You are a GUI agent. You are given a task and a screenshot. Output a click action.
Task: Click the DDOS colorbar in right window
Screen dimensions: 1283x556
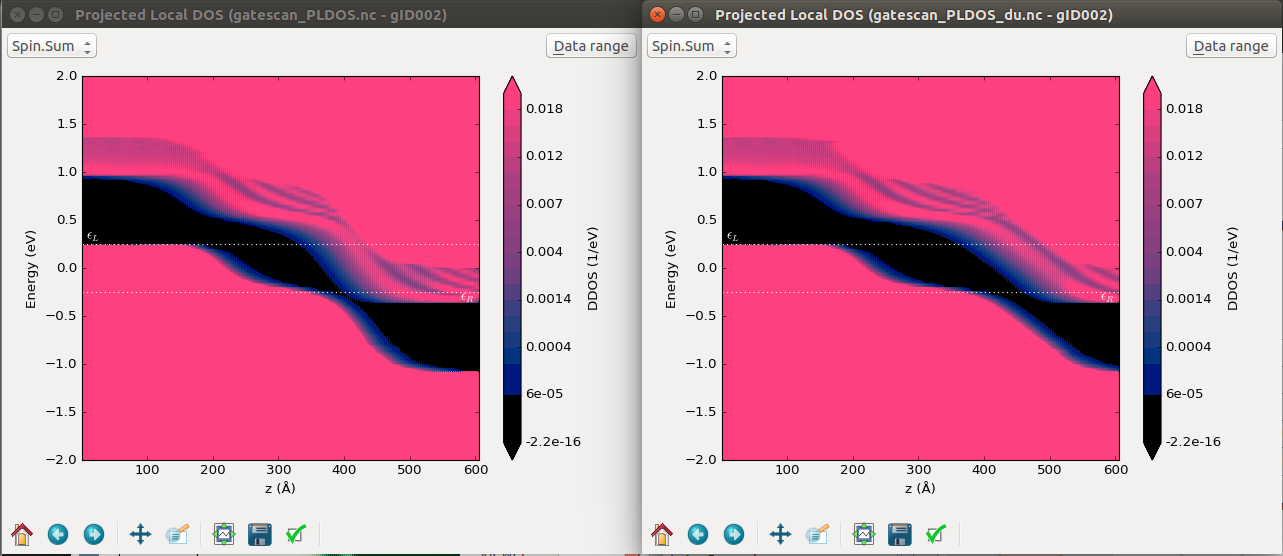point(1151,268)
